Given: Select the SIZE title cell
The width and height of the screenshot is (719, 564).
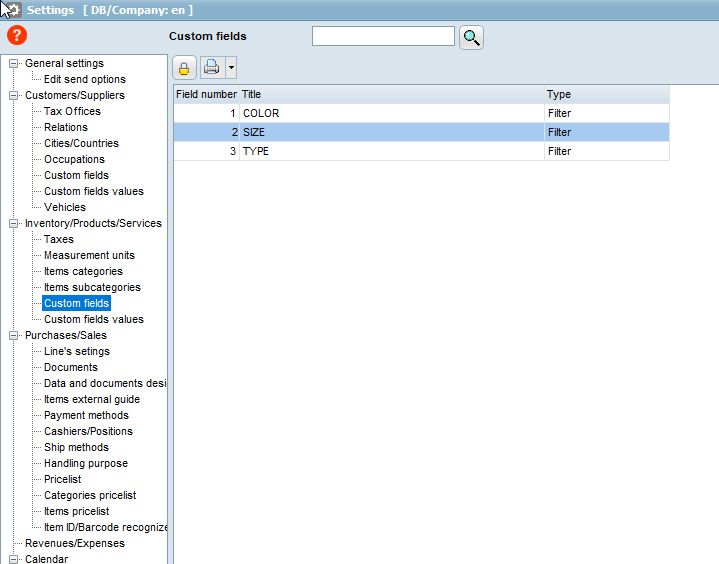Looking at the screenshot, I should [x=392, y=132].
